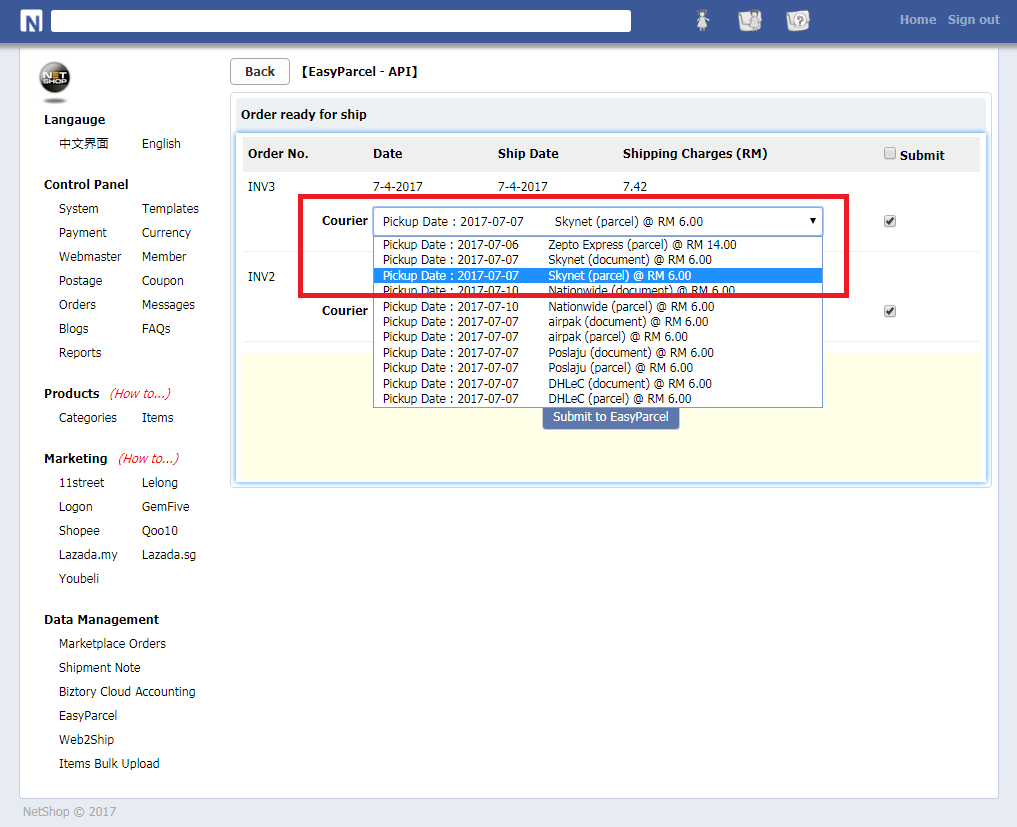Switch language to English

[161, 144]
